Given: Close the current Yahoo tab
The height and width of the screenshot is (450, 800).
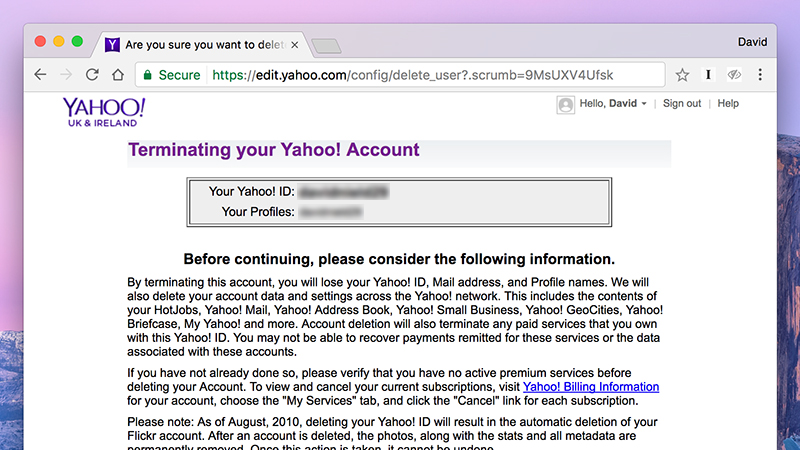Looking at the screenshot, I should pos(294,45).
